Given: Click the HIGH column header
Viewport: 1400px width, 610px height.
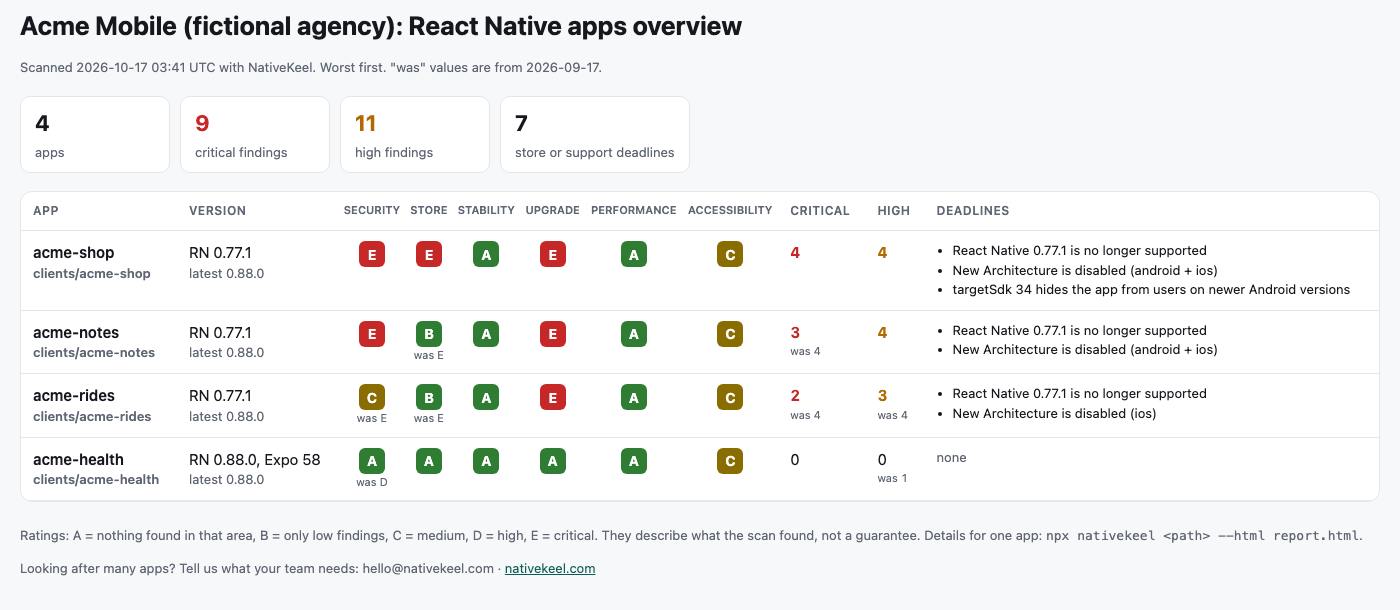Looking at the screenshot, I should [x=894, y=211].
